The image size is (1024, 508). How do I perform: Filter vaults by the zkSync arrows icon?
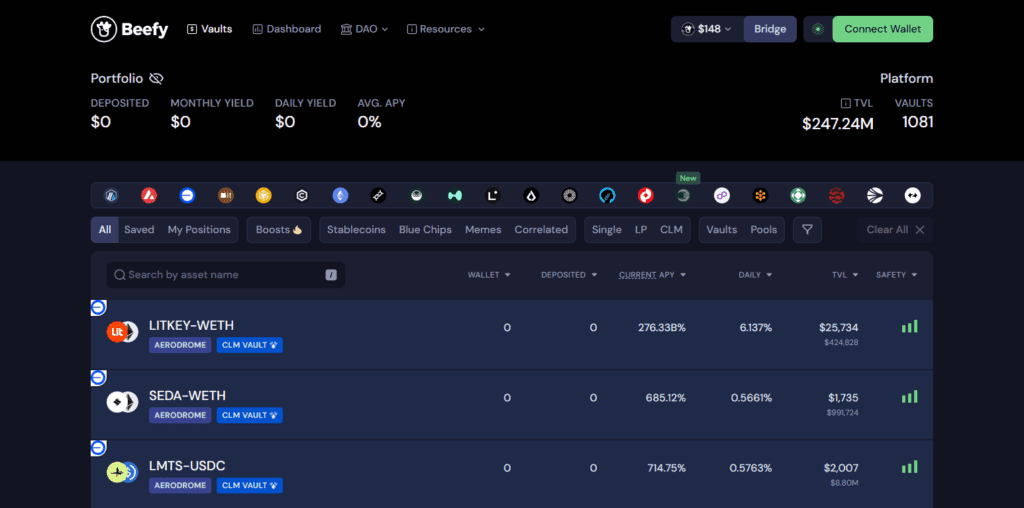(912, 195)
